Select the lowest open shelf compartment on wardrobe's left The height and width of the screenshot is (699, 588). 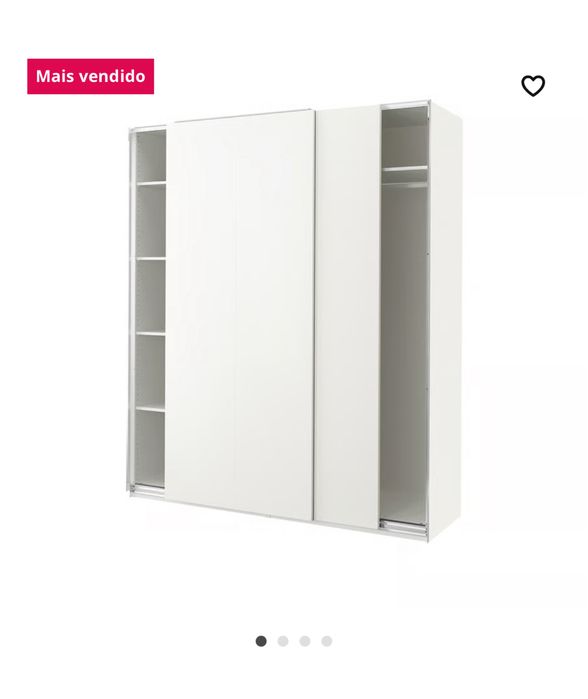point(150,449)
